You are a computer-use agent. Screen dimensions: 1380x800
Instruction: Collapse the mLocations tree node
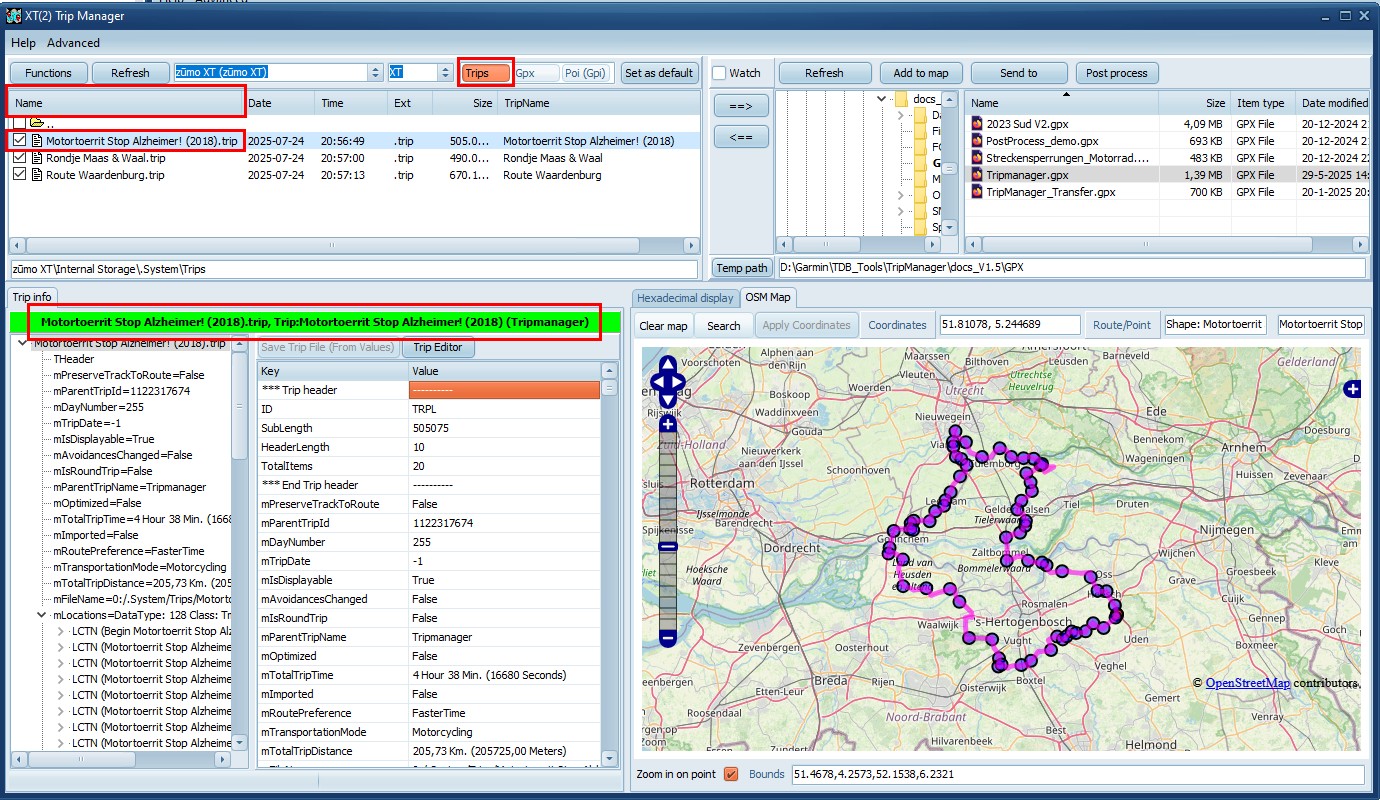coord(41,615)
